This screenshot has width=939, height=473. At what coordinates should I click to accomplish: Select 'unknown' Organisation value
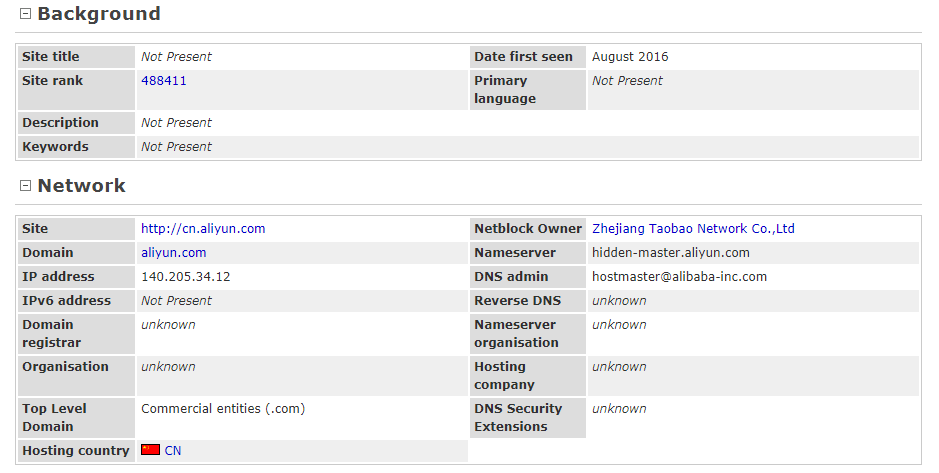[168, 366]
